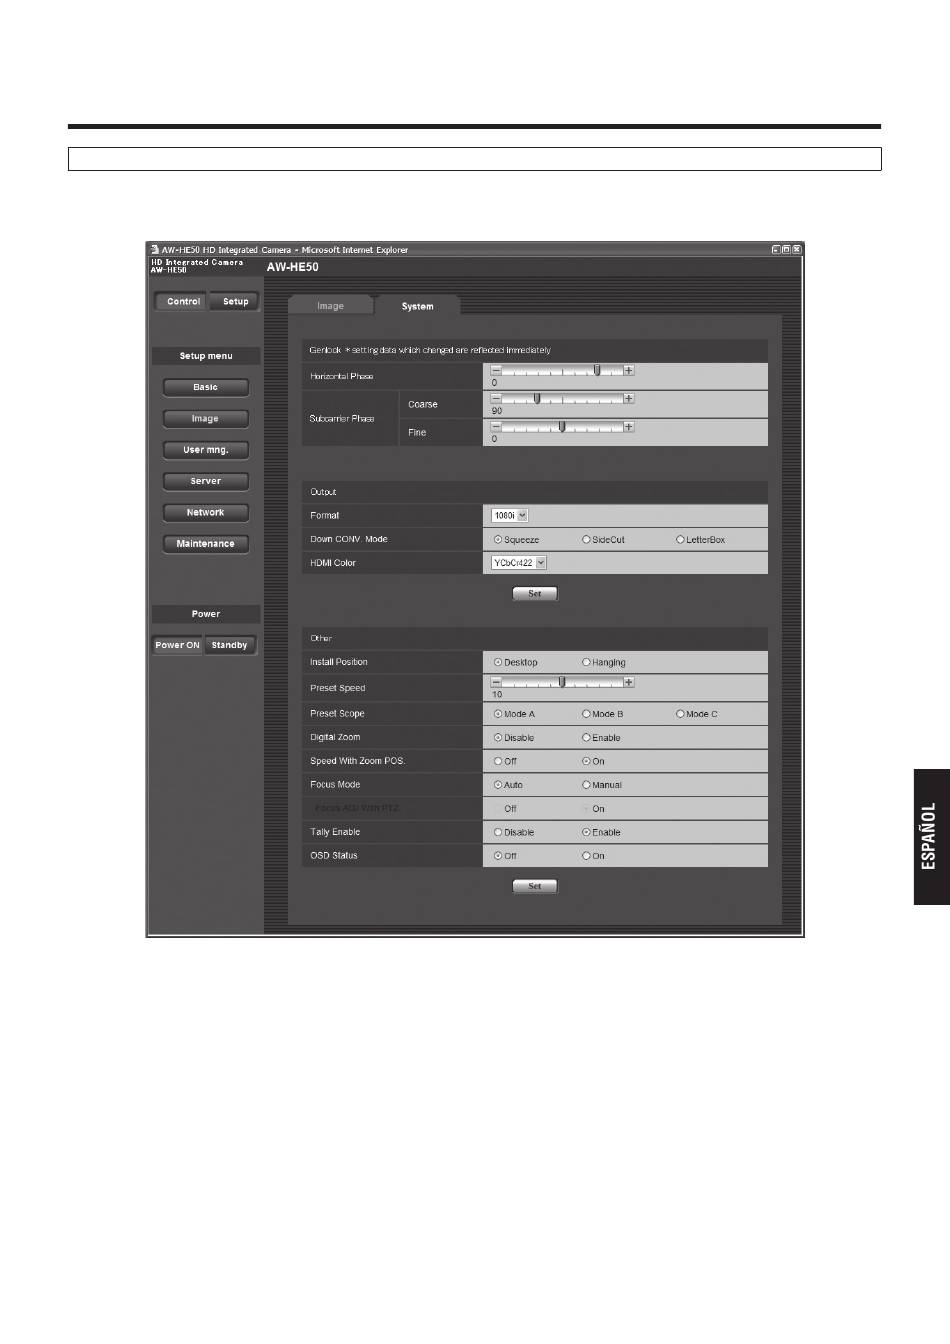Open the Setup page button

[236, 301]
